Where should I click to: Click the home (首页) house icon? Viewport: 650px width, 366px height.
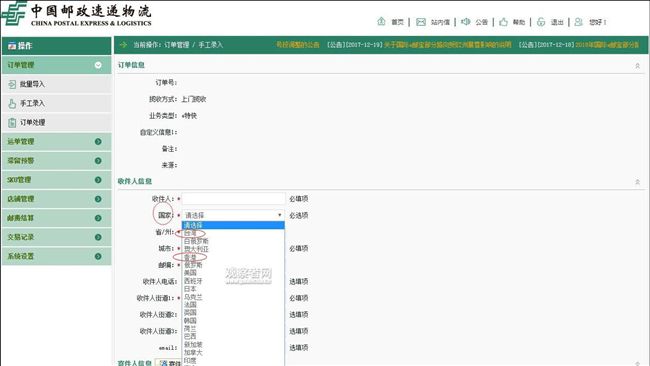tap(381, 22)
